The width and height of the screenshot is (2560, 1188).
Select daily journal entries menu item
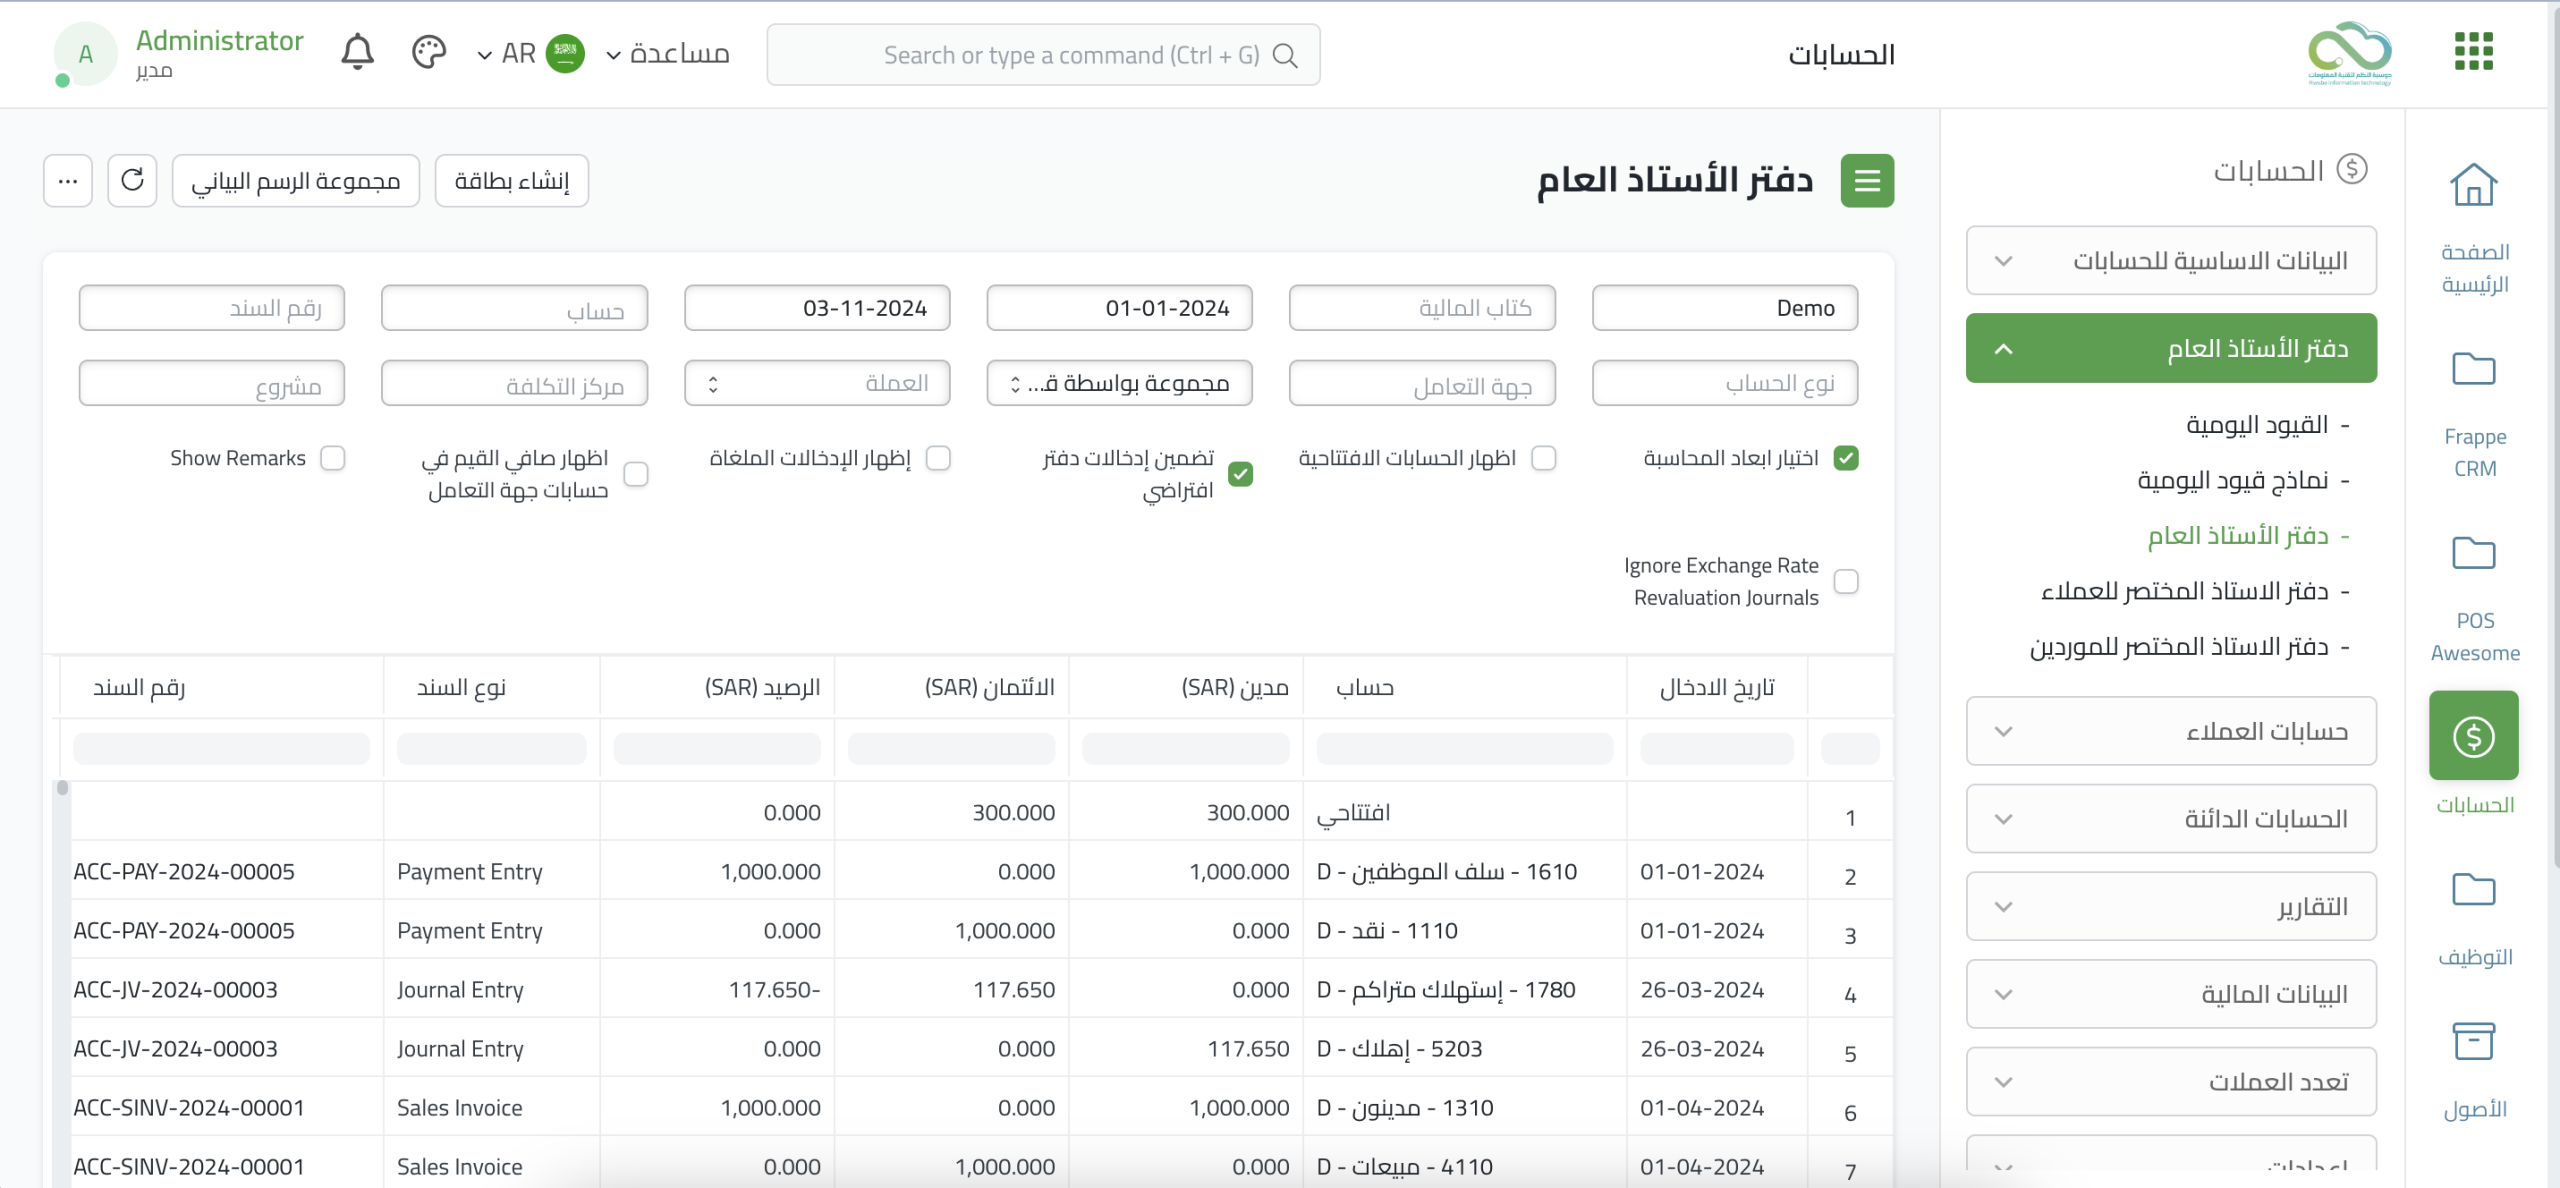[2256, 426]
